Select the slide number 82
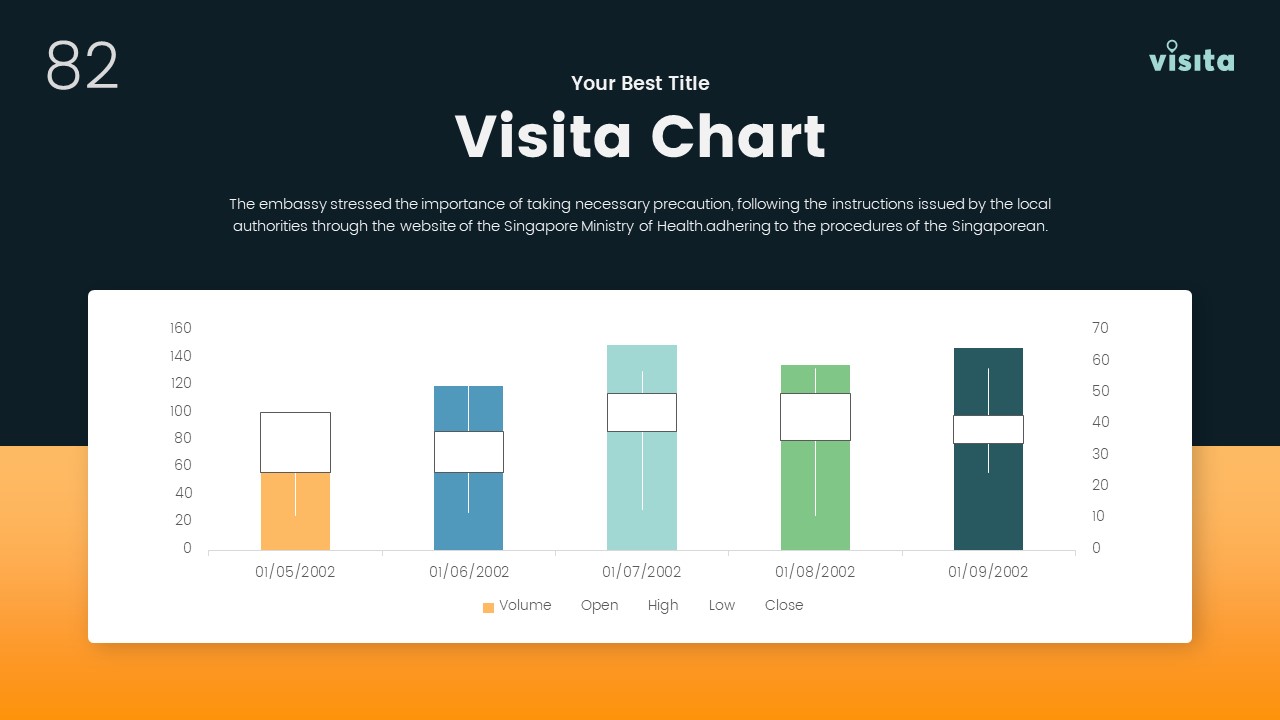 coord(82,67)
